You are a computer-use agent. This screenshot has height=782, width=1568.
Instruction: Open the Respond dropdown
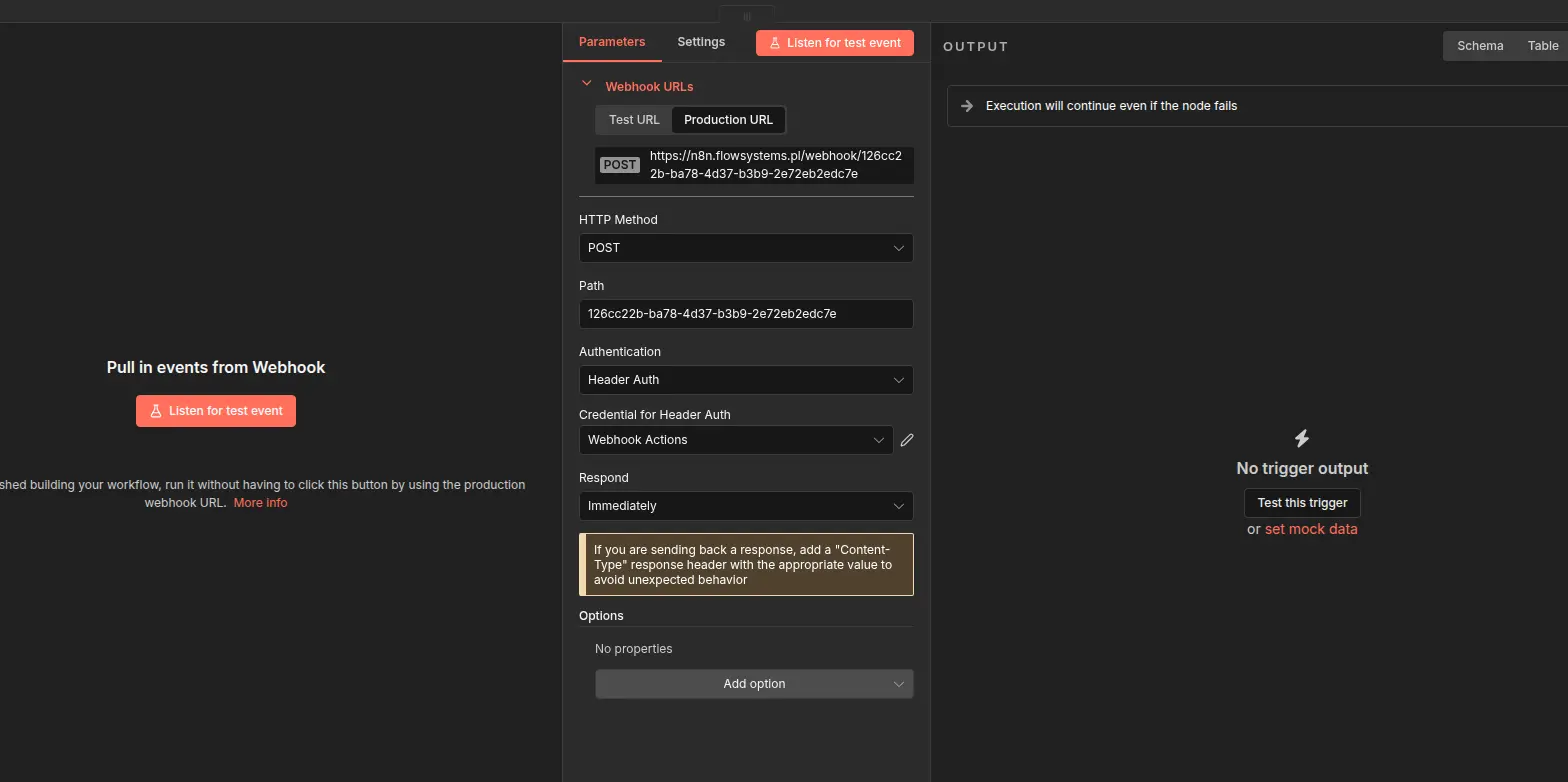coord(746,506)
